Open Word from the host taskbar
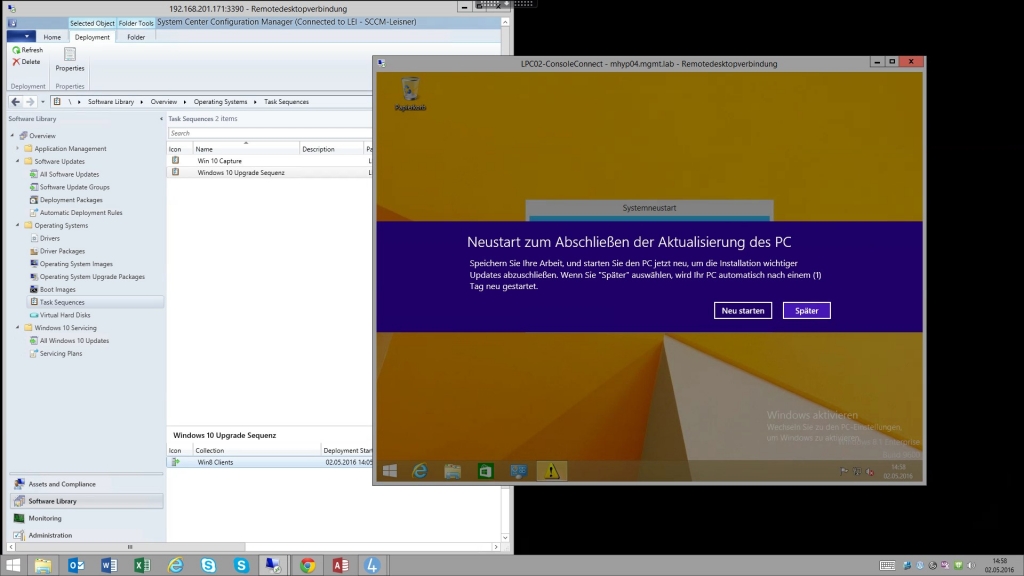The height and width of the screenshot is (576, 1024). tap(109, 565)
